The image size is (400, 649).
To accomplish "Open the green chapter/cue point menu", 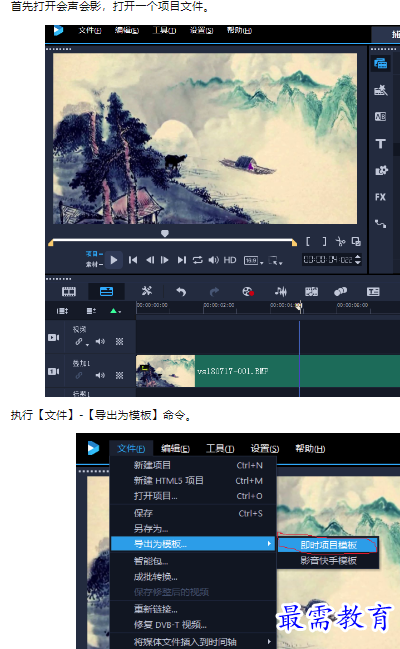I will 115,311.
